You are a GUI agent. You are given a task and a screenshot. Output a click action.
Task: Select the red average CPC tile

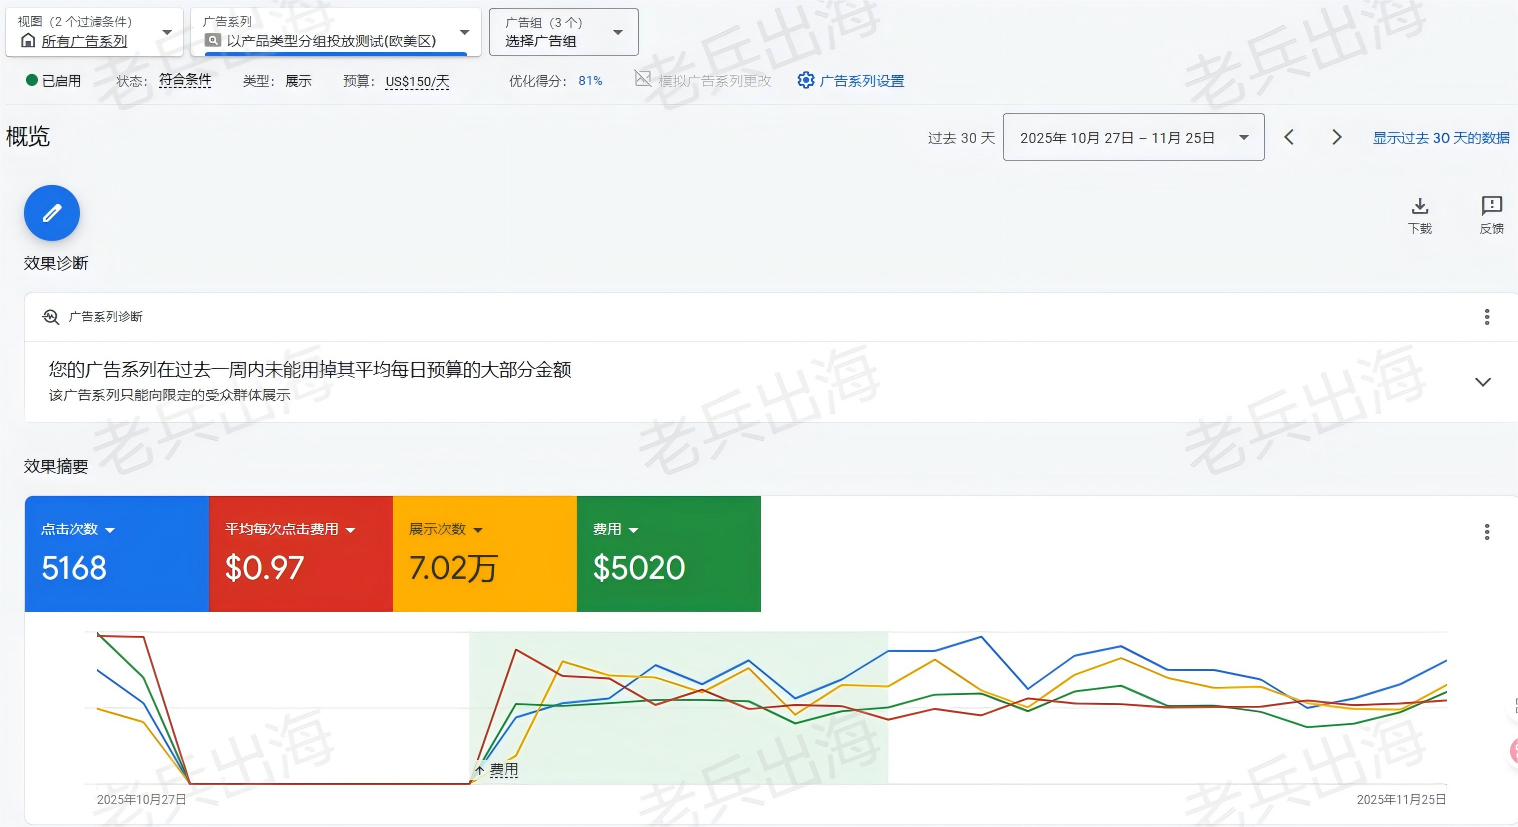(300, 554)
